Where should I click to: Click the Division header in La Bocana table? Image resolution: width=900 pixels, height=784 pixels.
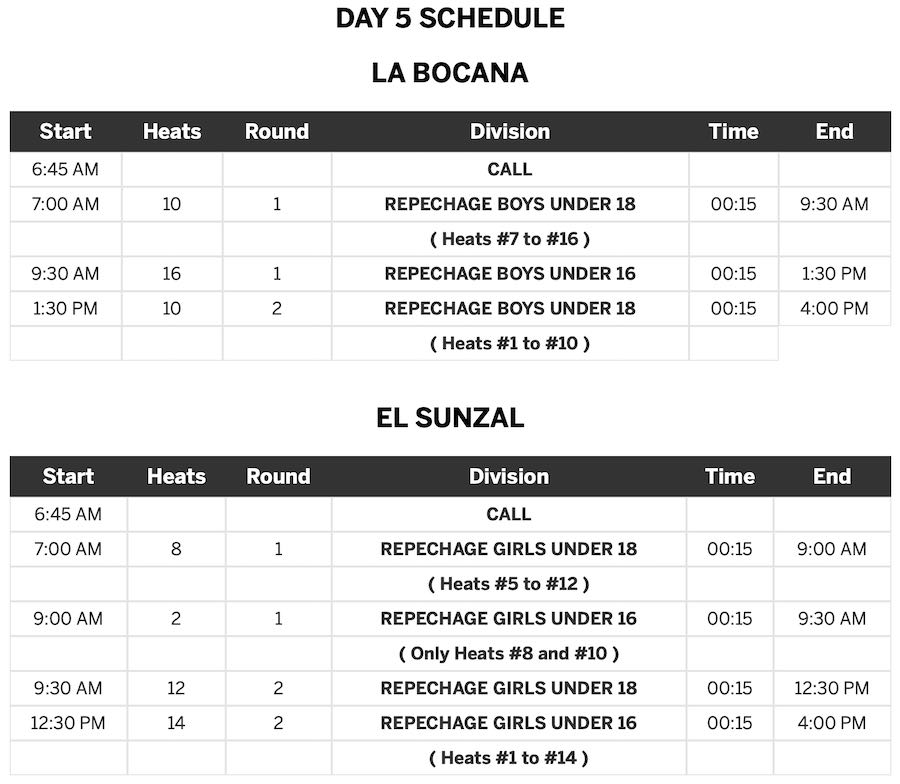[x=510, y=131]
